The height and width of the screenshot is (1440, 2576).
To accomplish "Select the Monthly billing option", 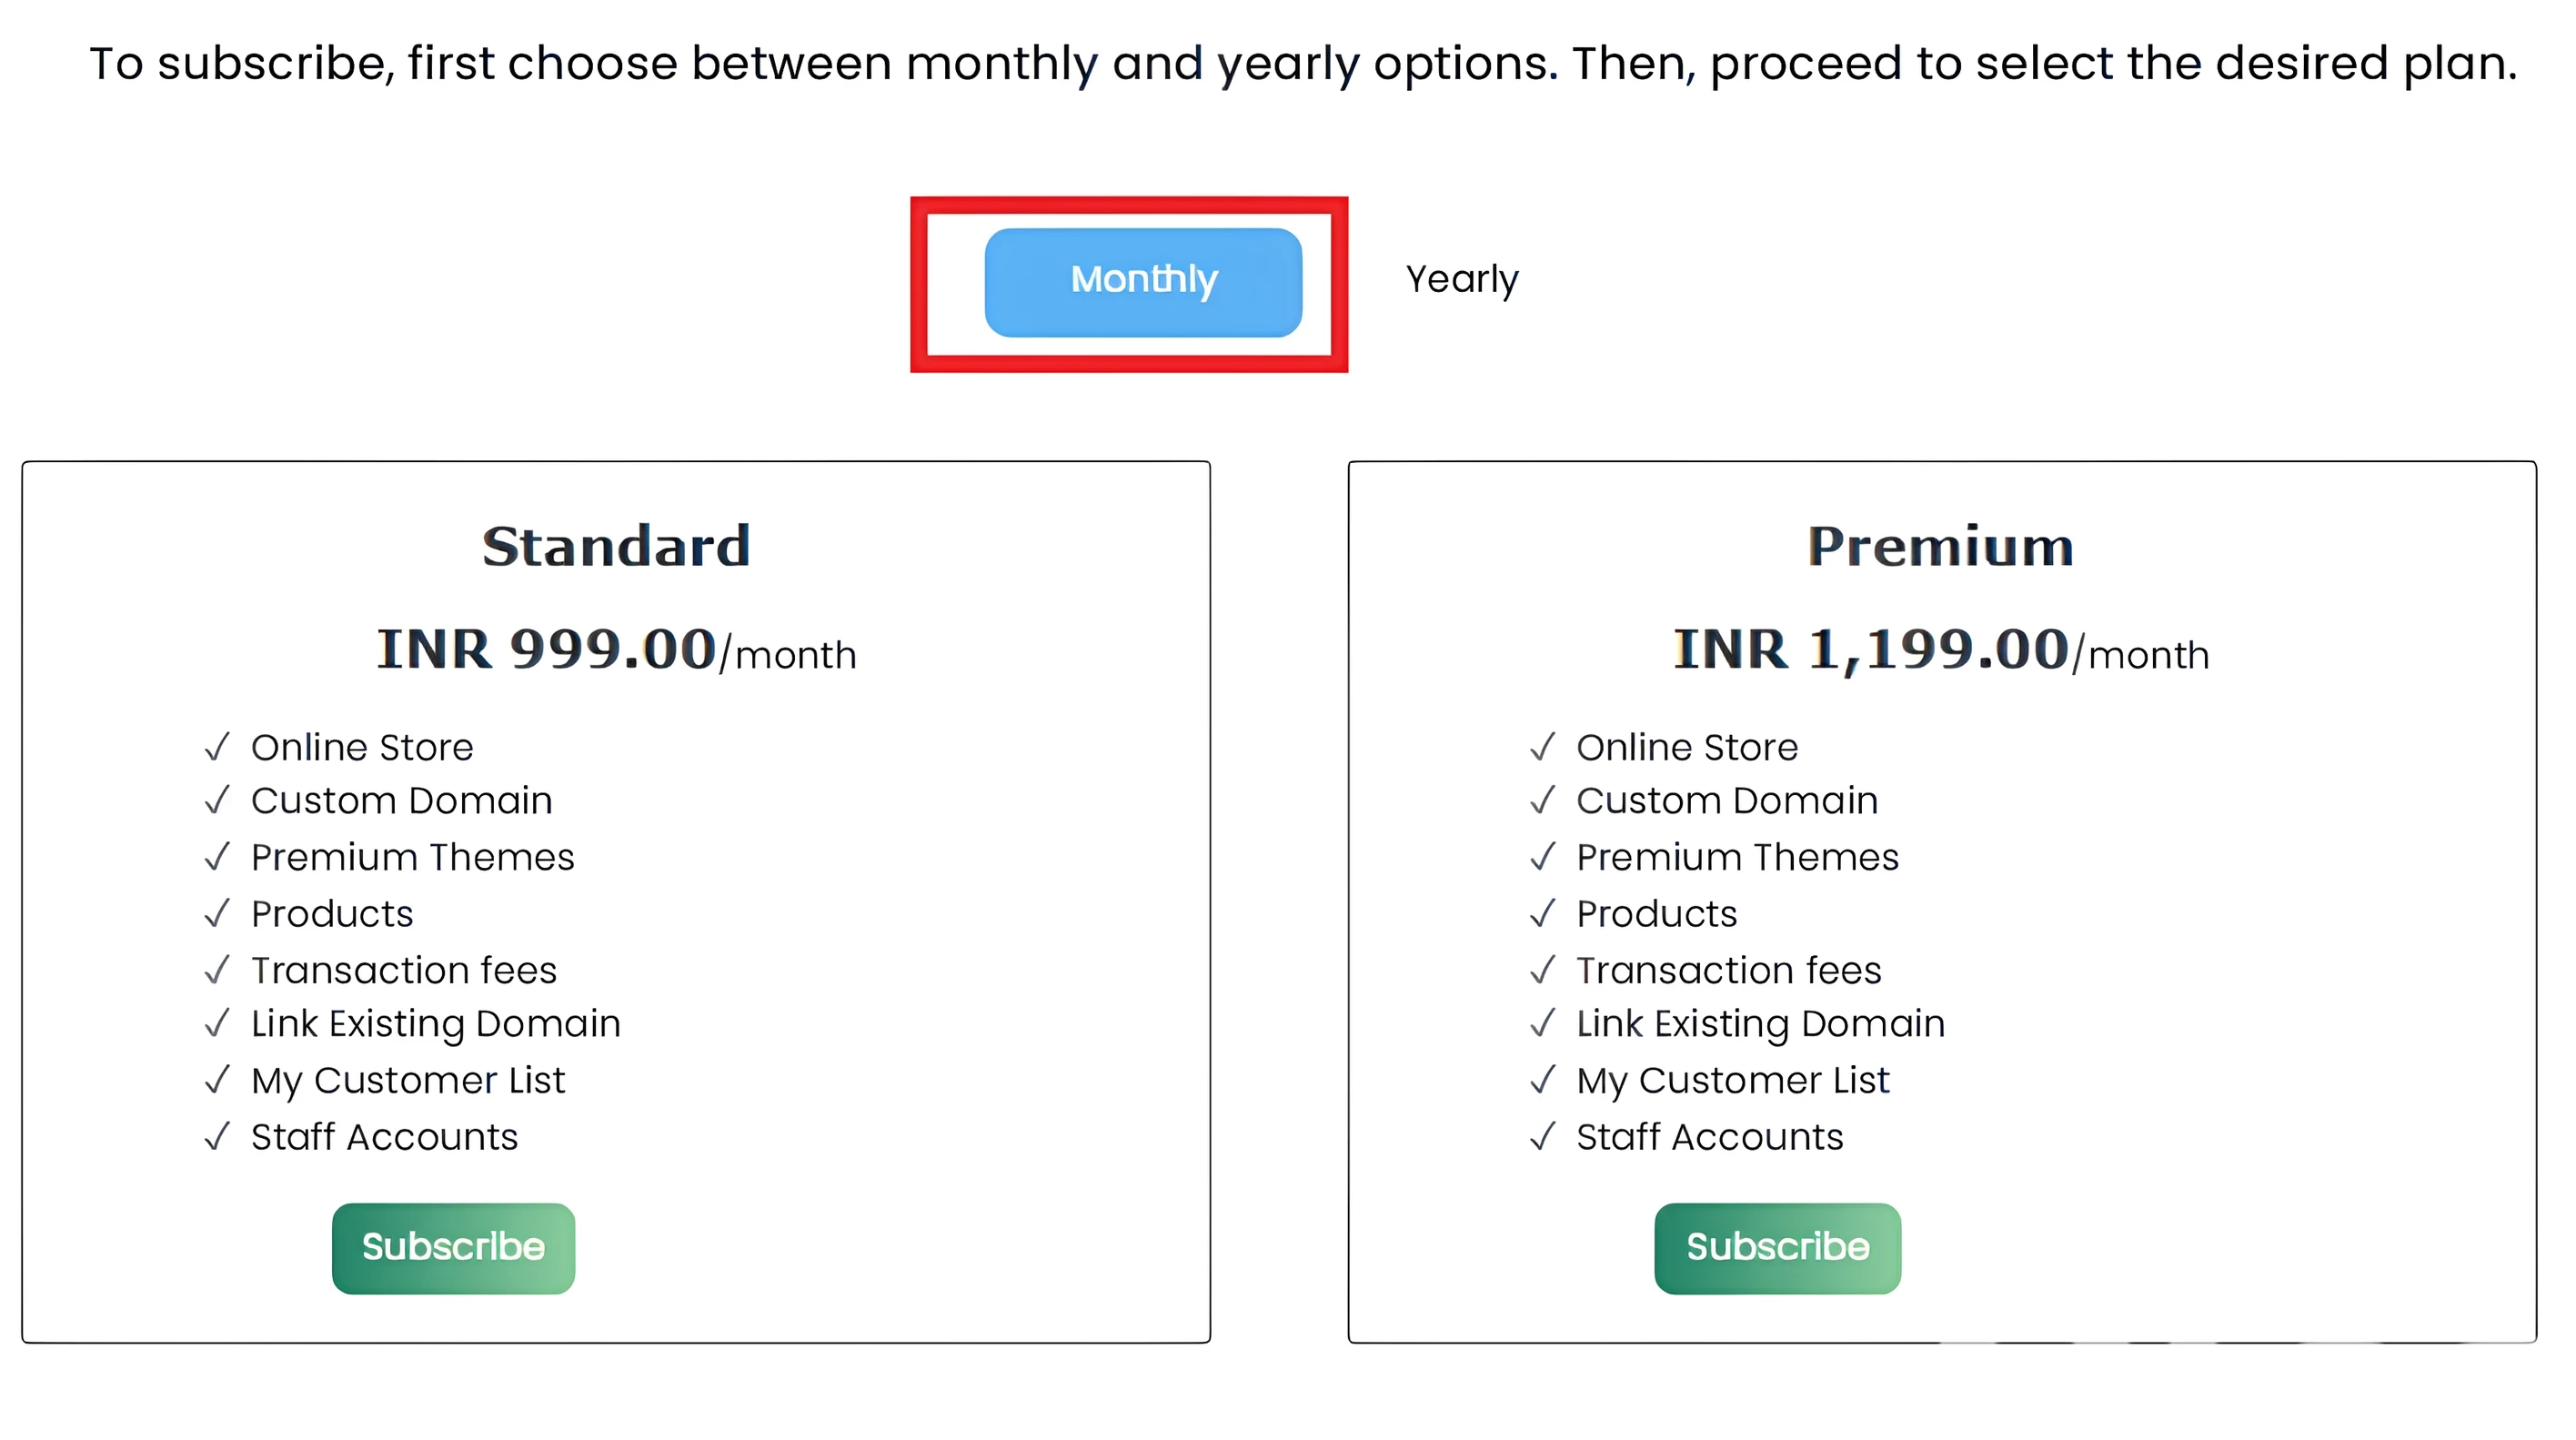I will 1143,282.
